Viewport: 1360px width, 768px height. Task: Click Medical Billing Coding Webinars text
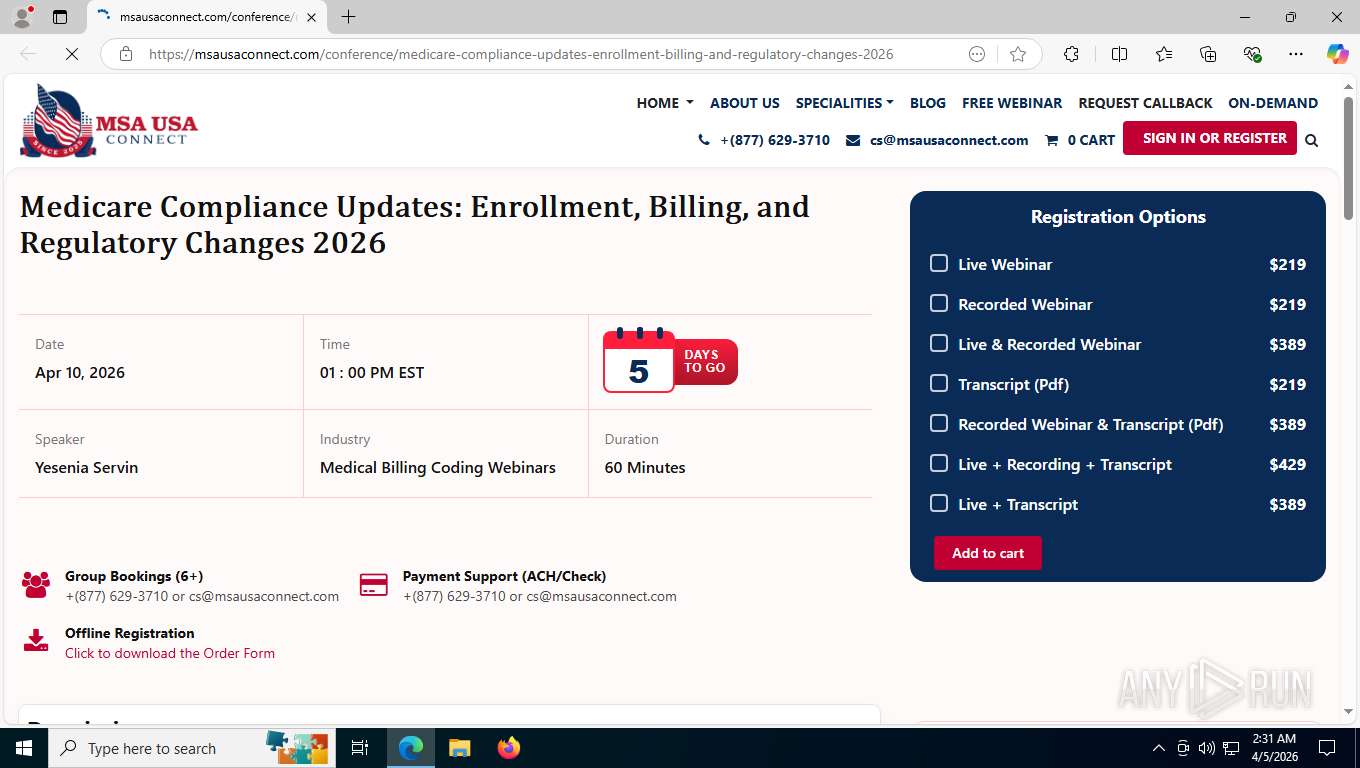(438, 467)
